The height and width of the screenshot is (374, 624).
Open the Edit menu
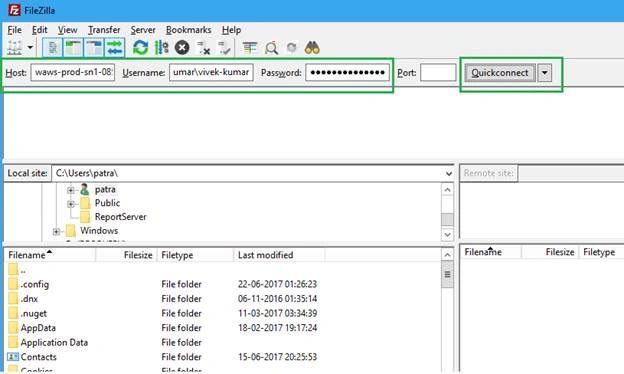[39, 30]
